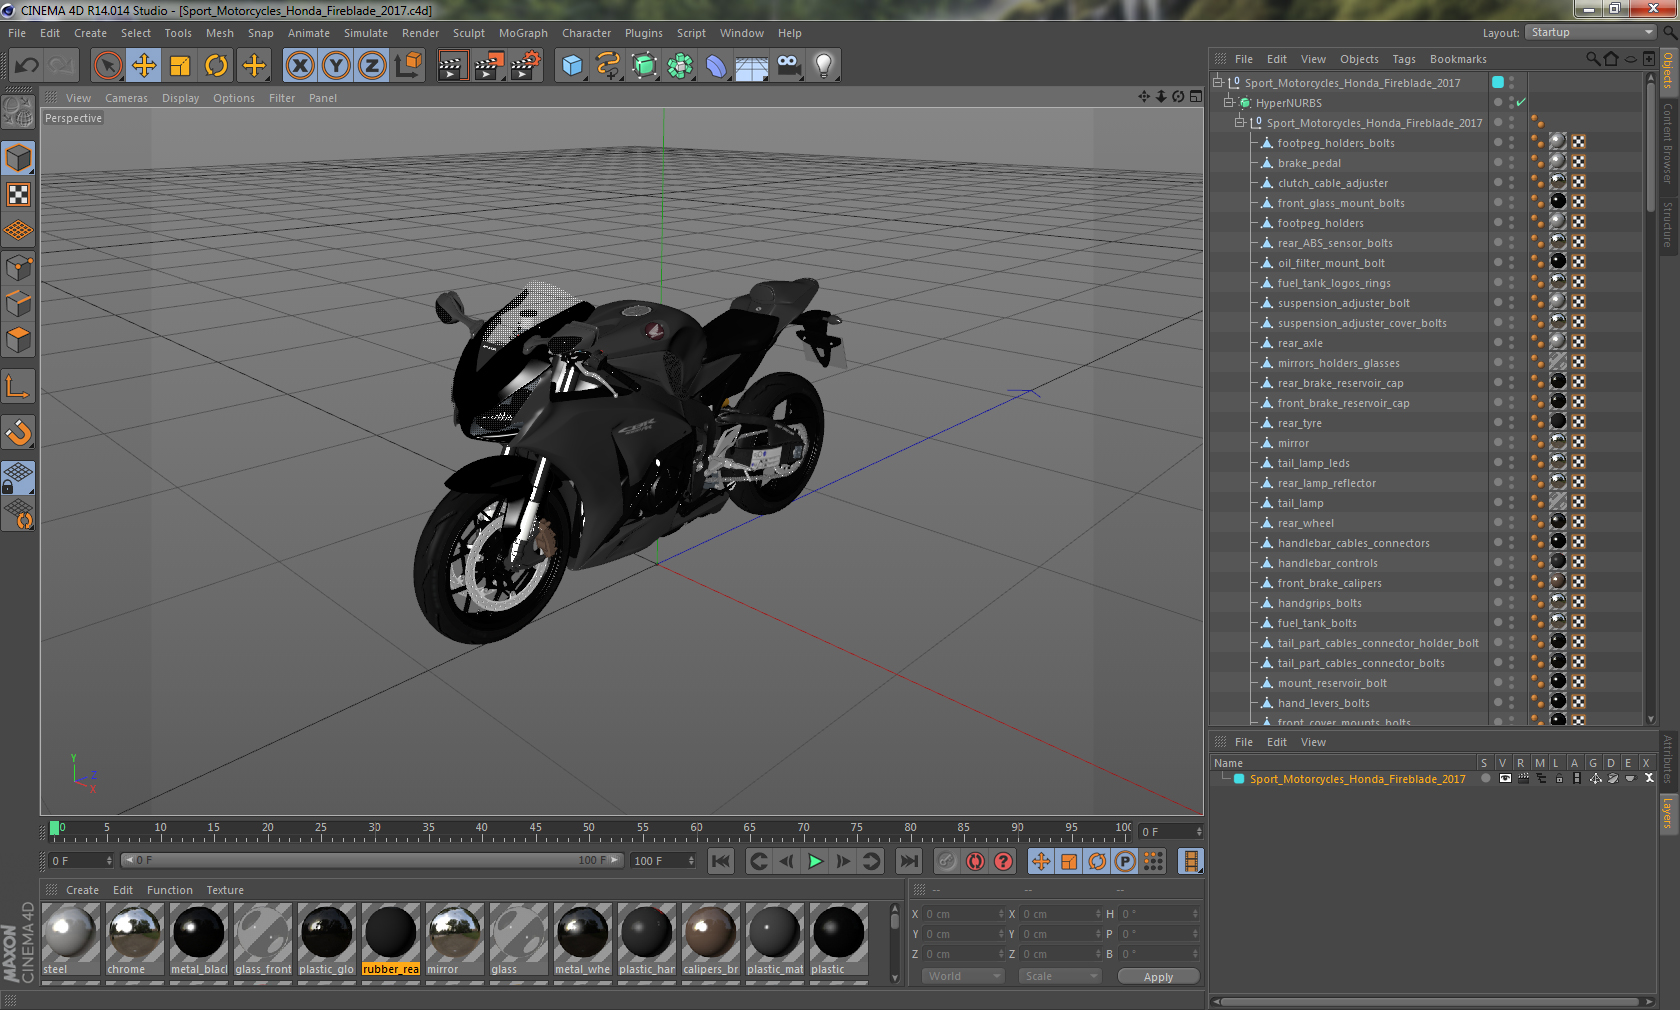Image resolution: width=1680 pixels, height=1010 pixels.
Task: Open the Simulate menu
Action: coord(366,33)
